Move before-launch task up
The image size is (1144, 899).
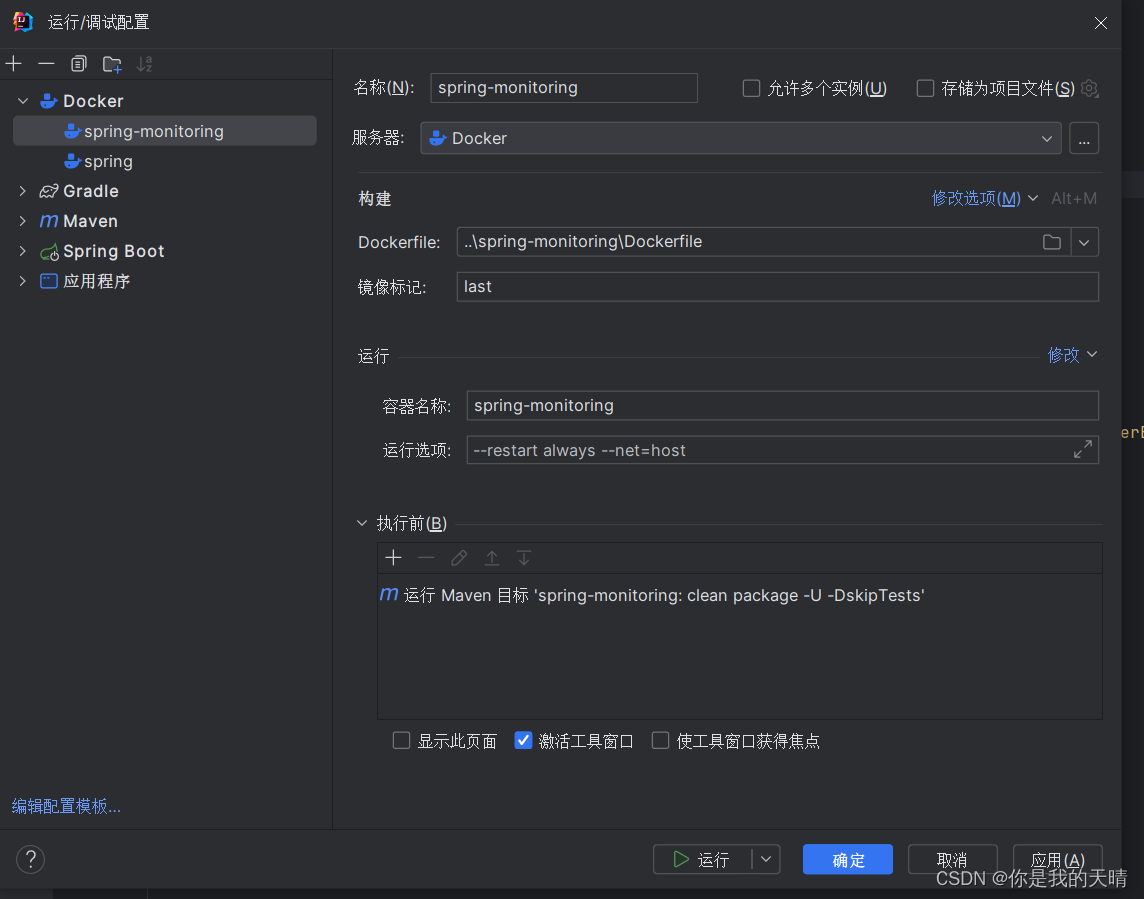click(x=492, y=558)
